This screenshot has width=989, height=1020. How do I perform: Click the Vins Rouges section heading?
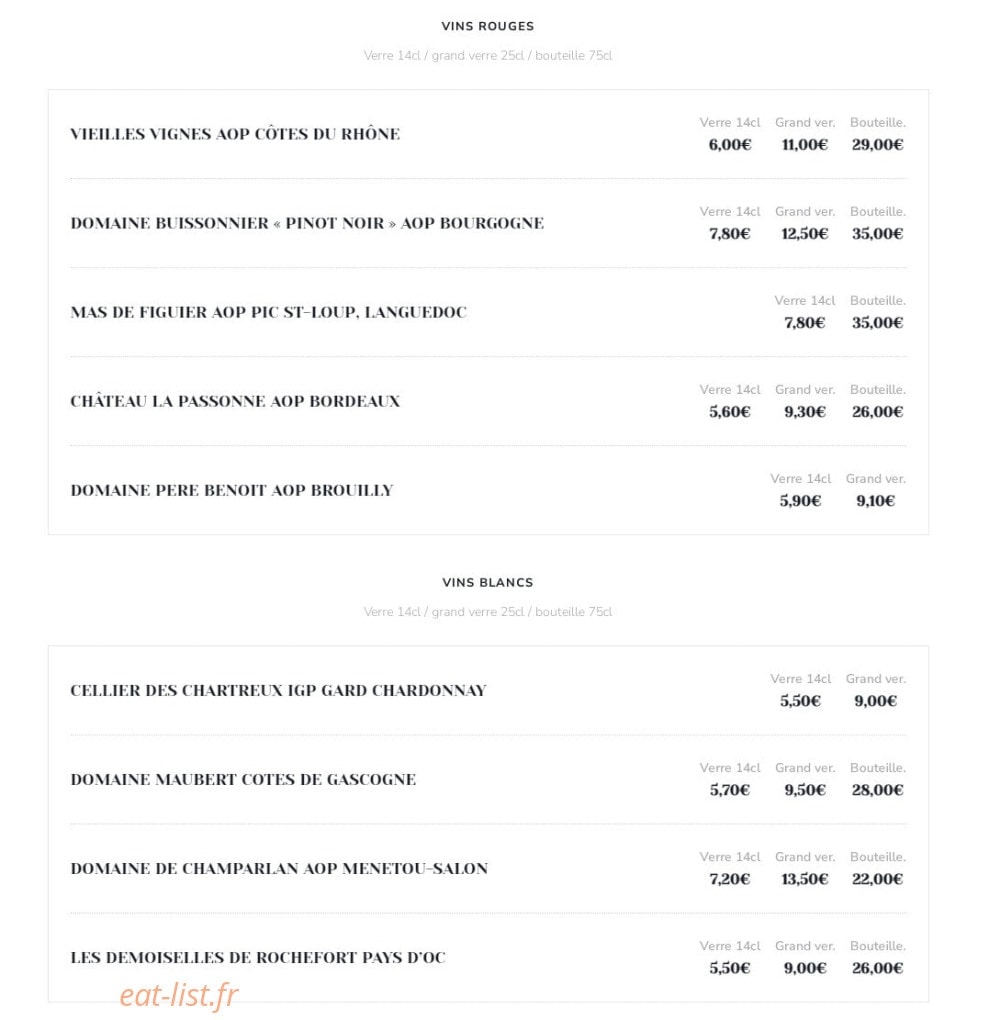(487, 27)
